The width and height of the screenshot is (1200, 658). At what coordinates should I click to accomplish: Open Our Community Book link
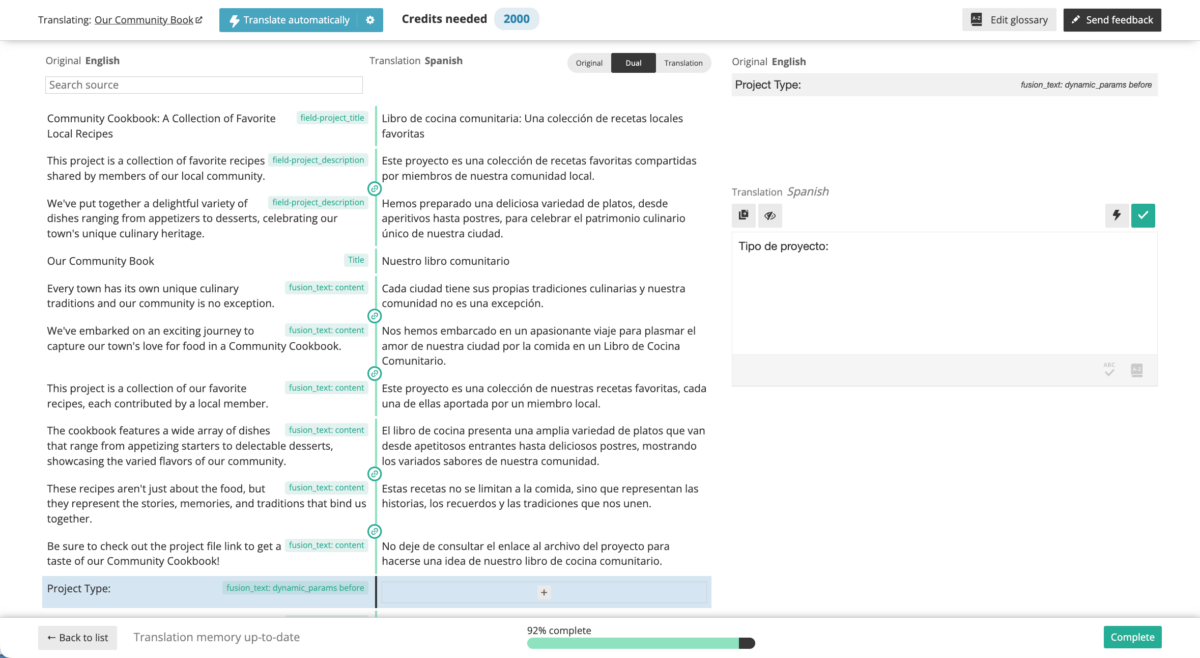coord(148,18)
